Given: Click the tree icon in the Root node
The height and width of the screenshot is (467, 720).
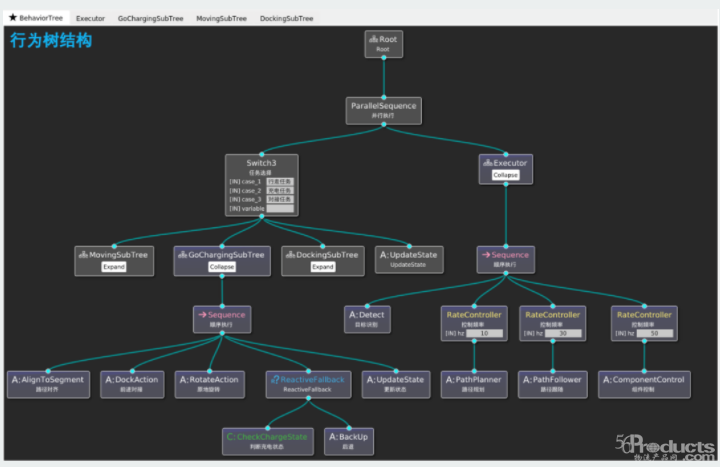Looking at the screenshot, I should 374,39.
